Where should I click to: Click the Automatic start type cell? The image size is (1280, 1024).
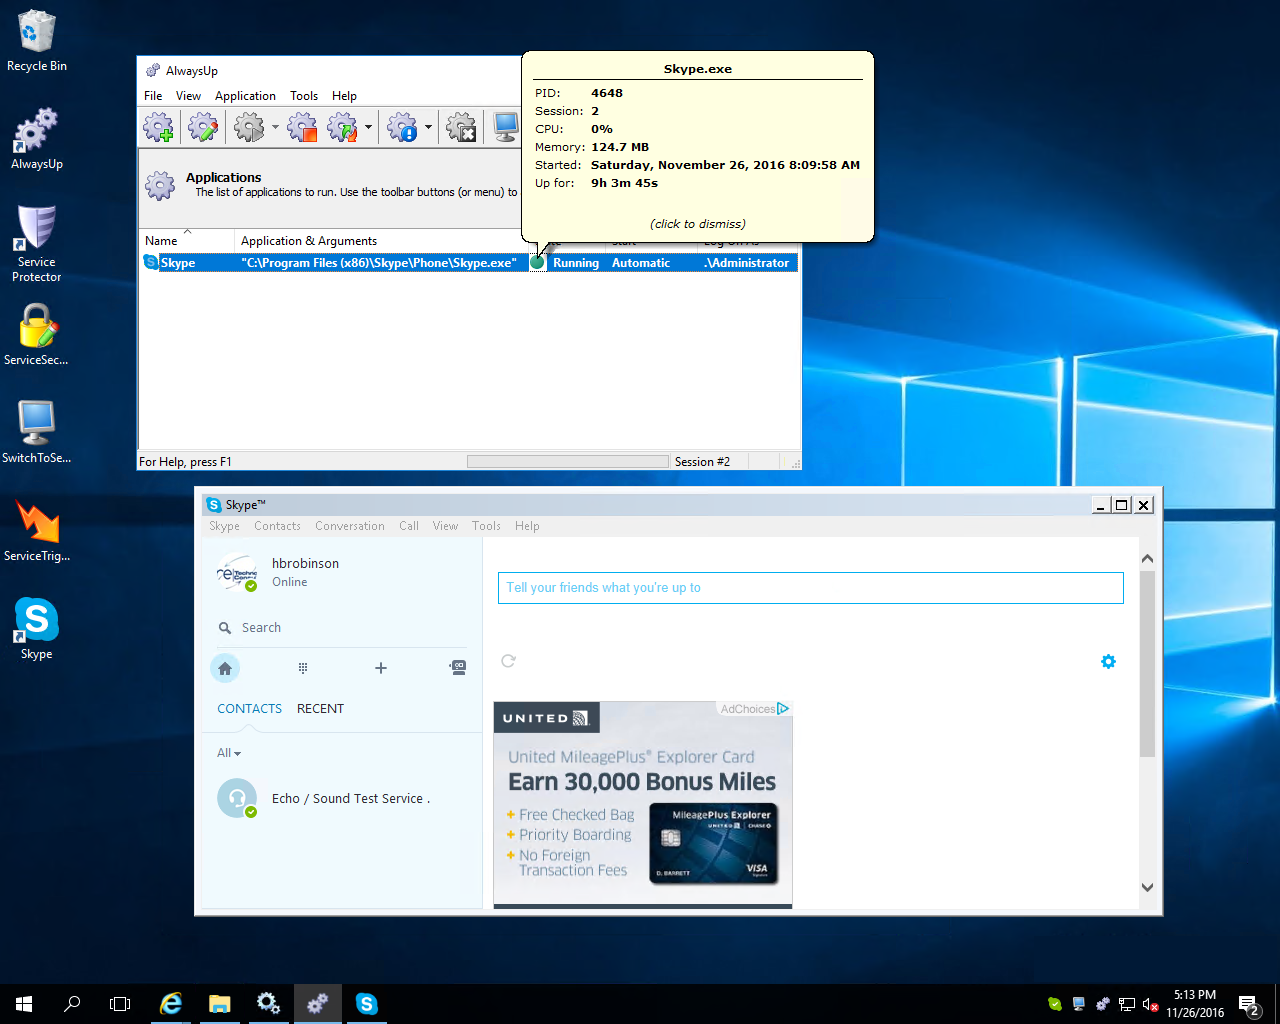(x=641, y=263)
